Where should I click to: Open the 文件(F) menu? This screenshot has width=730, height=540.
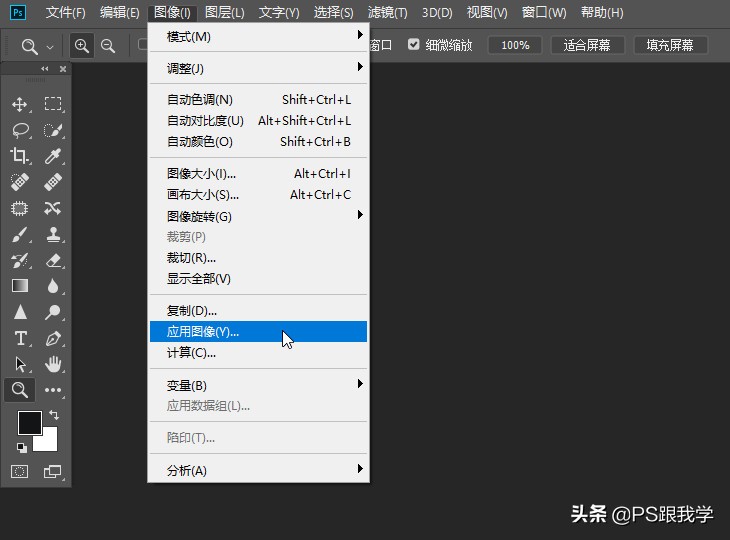66,12
